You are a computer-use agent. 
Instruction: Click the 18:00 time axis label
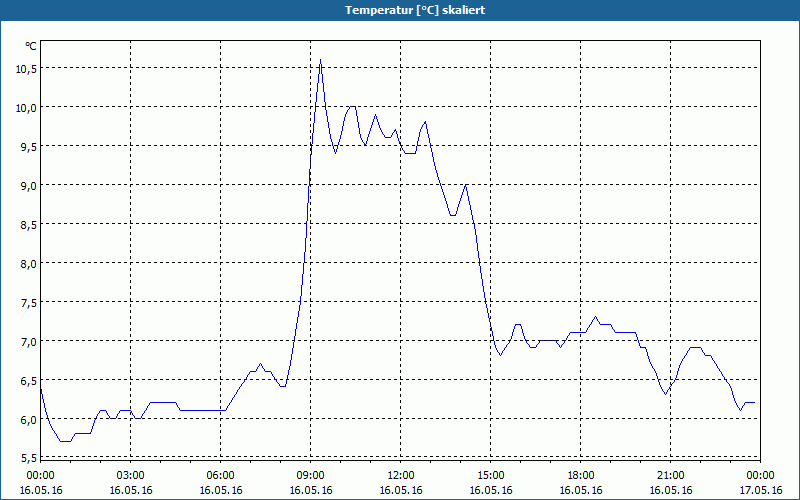[x=581, y=476]
